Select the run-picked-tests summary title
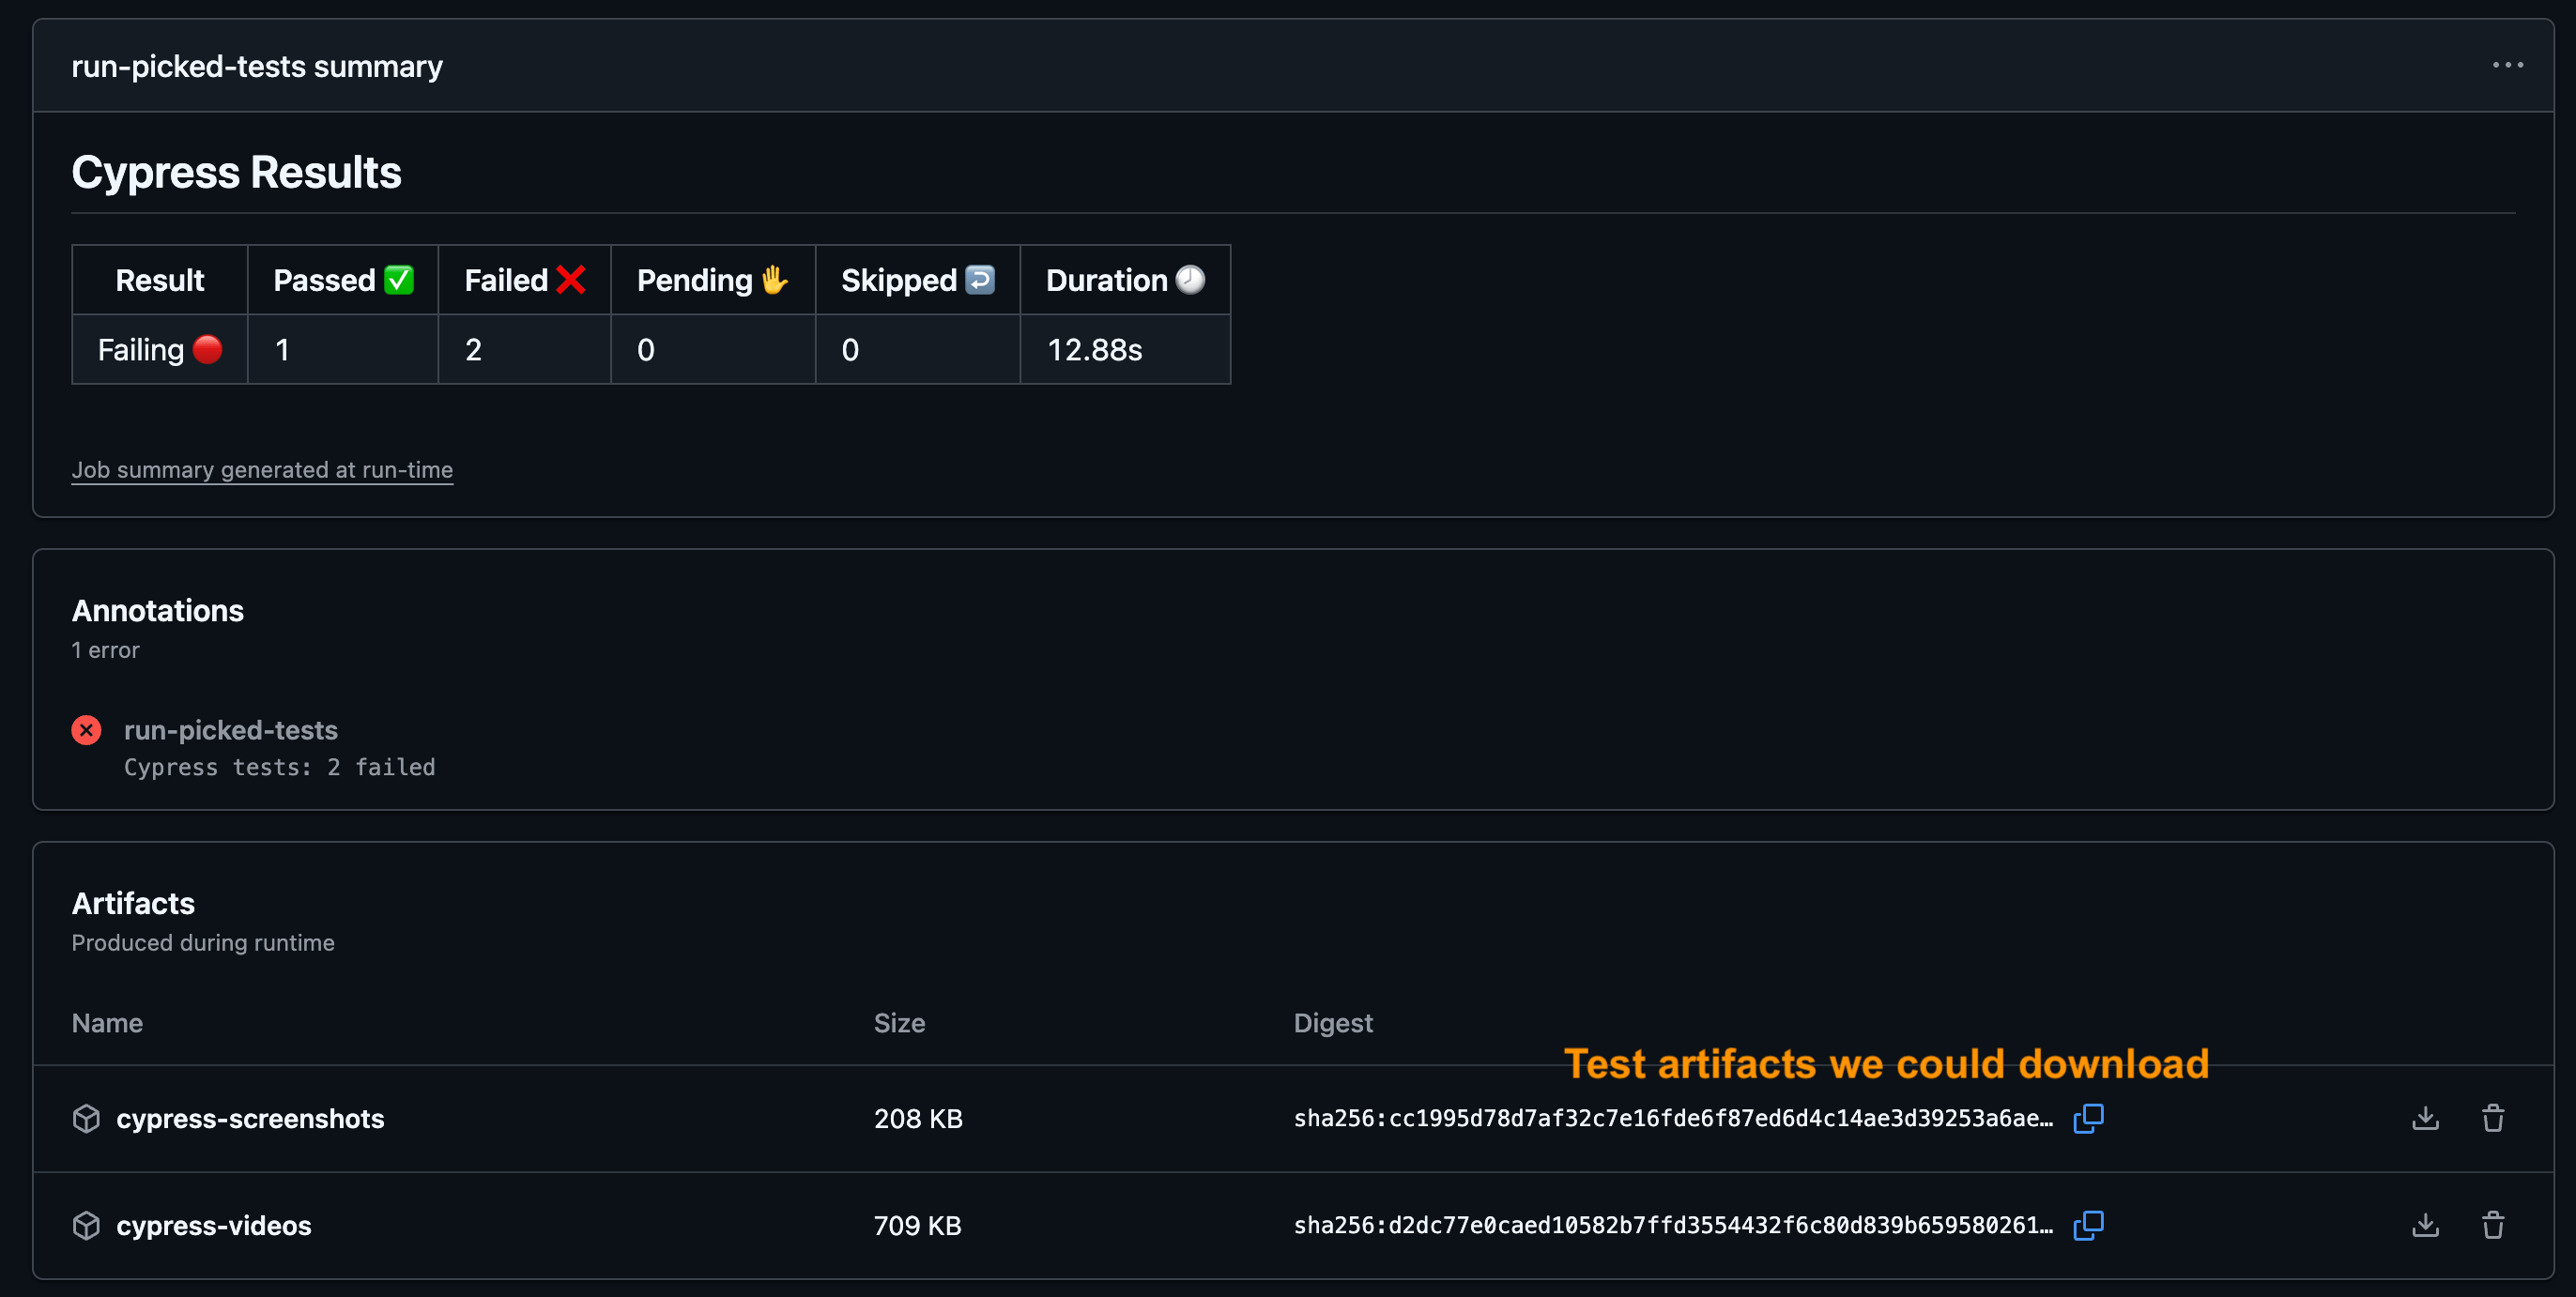The width and height of the screenshot is (2576, 1297). pyautogui.click(x=257, y=66)
